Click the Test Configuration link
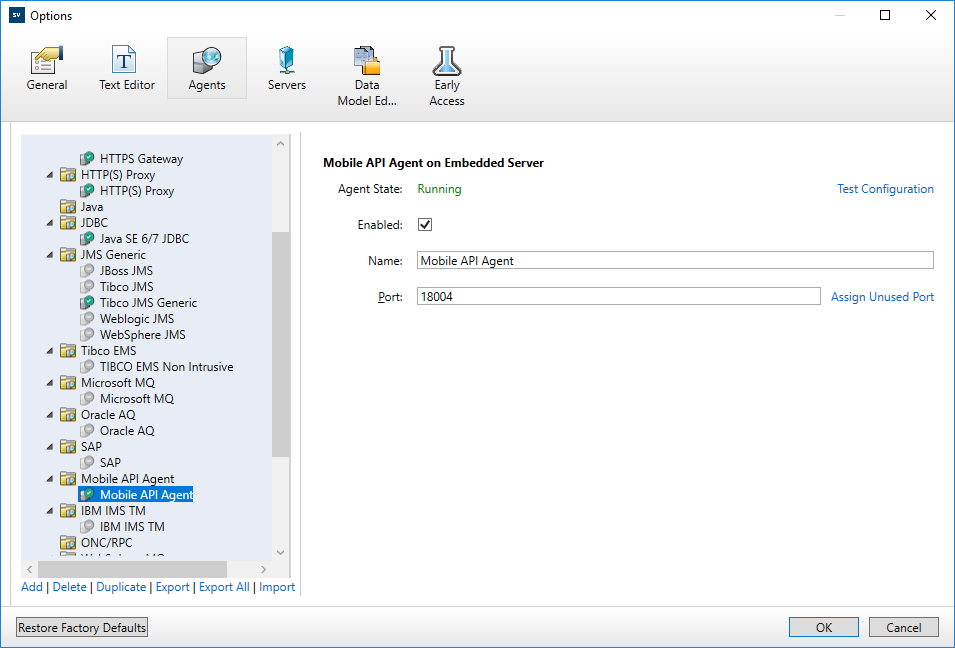955x648 pixels. tap(885, 189)
